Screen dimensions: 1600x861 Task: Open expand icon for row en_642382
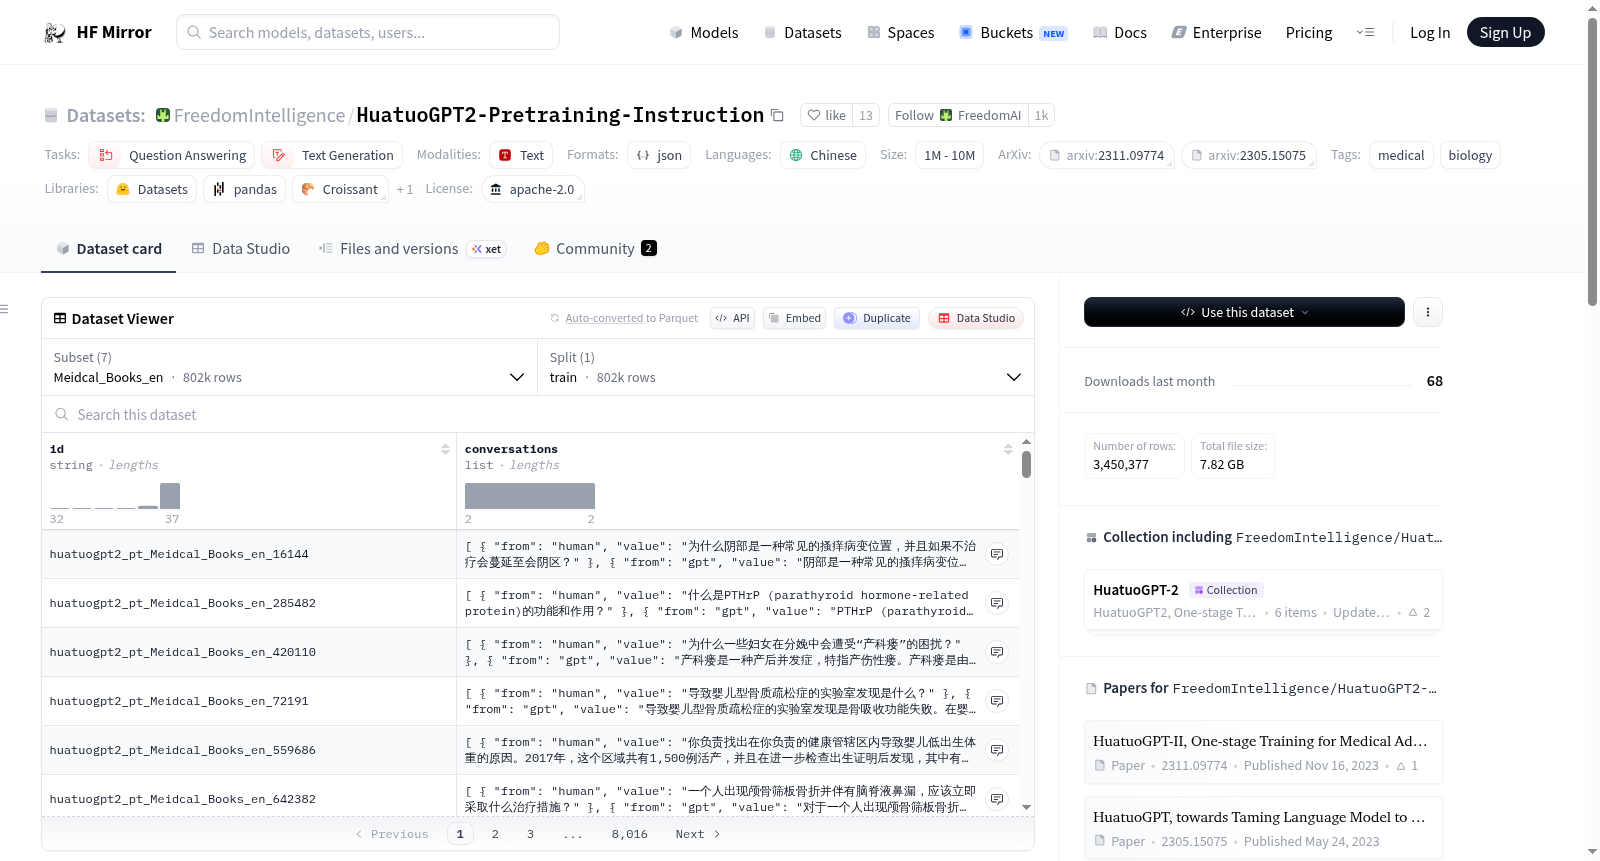(x=997, y=799)
